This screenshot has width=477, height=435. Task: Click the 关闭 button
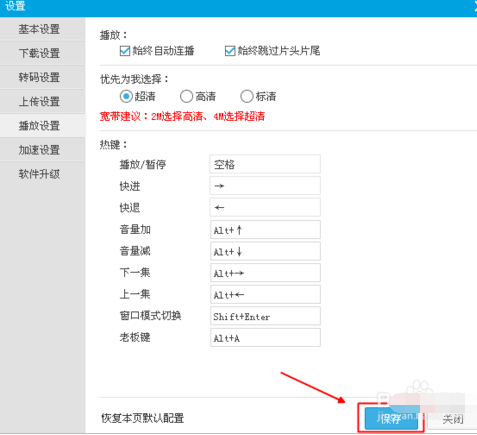point(453,419)
